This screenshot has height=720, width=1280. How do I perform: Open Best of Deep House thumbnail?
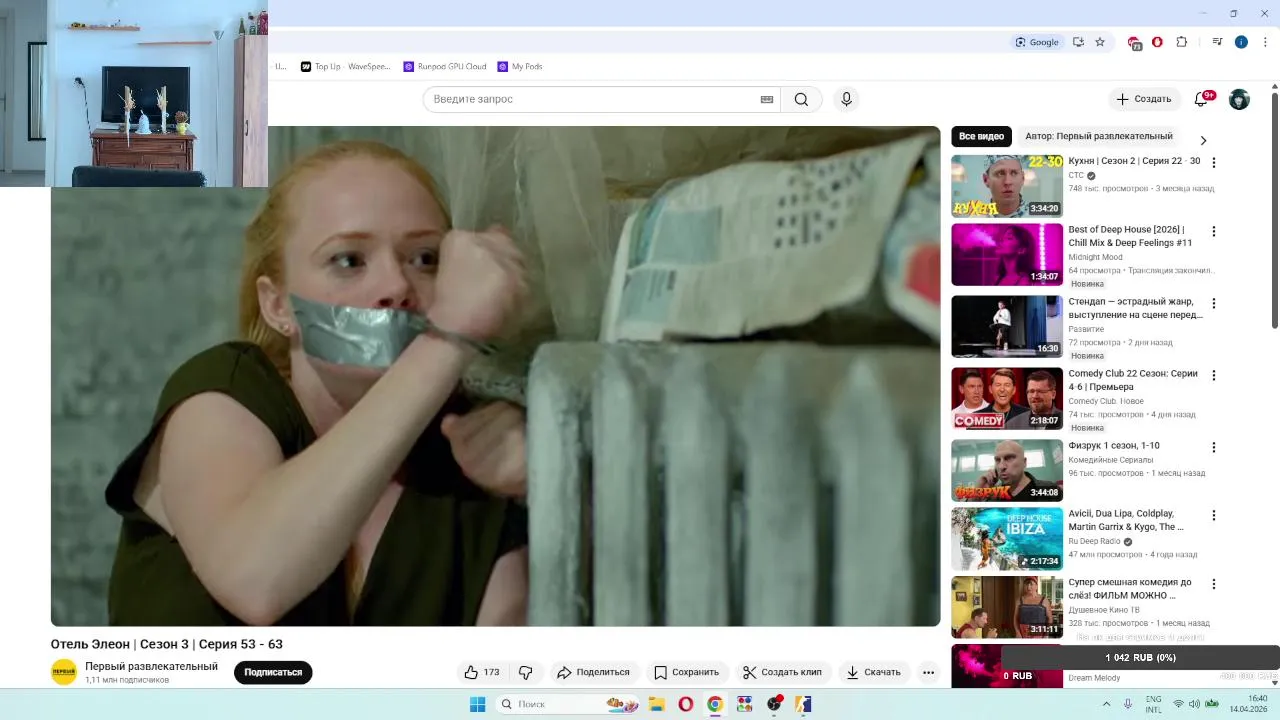[1007, 254]
